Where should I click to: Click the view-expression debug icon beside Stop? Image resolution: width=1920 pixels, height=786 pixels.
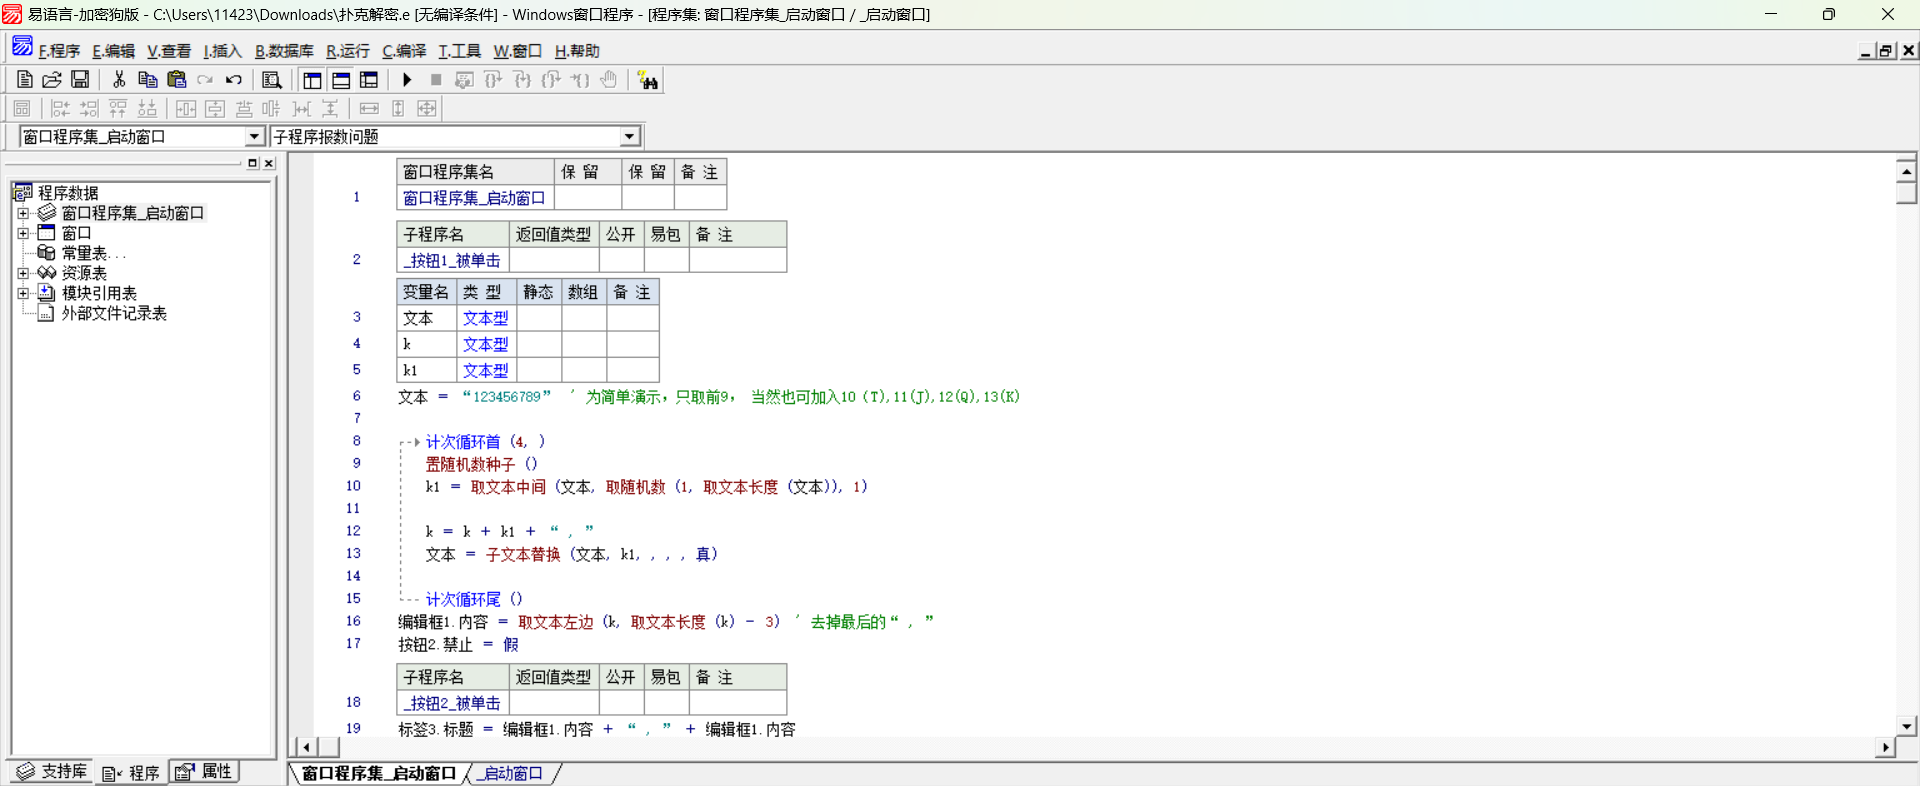(464, 80)
